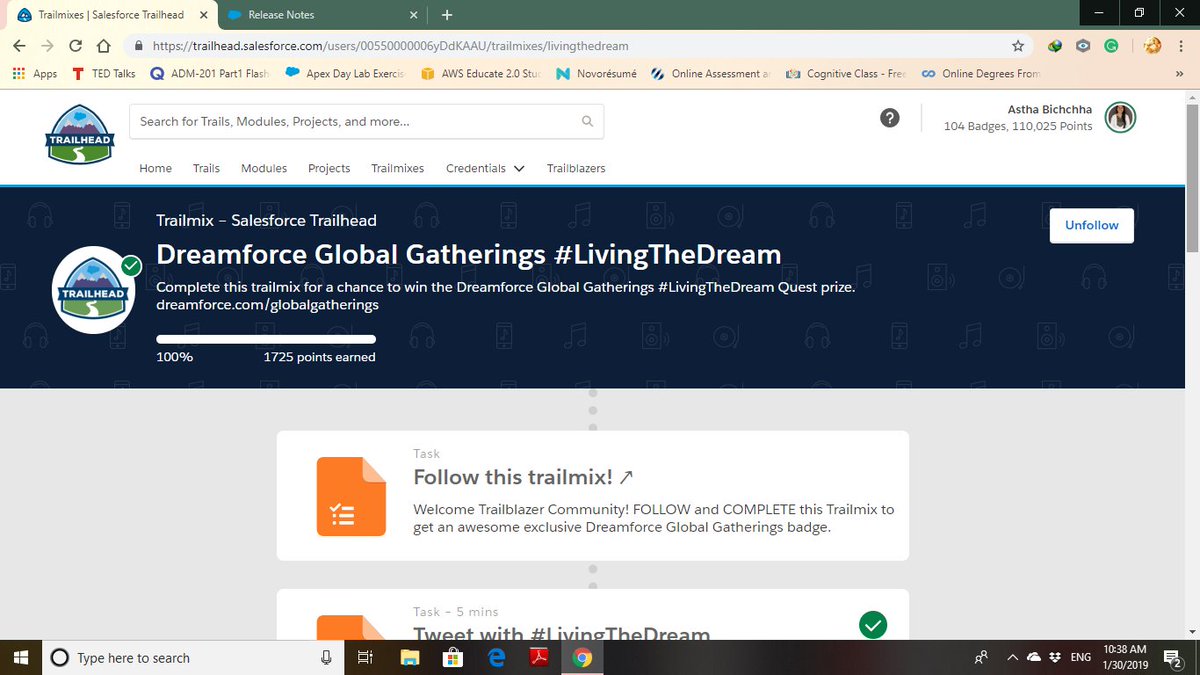Open the Apex Day Lab Exercis bookmark
Image resolution: width=1200 pixels, height=675 pixels.
coord(346,74)
